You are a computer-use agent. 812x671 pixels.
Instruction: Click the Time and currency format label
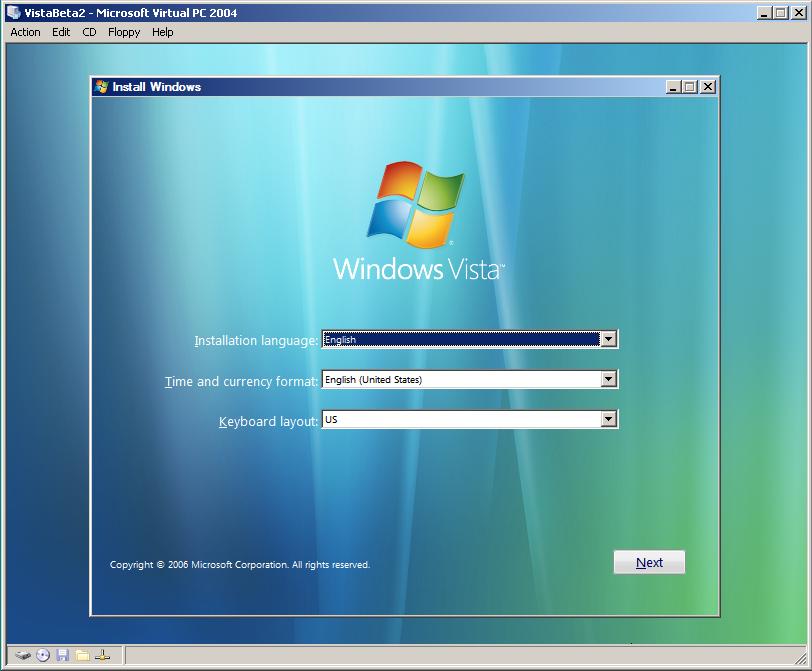[241, 382]
